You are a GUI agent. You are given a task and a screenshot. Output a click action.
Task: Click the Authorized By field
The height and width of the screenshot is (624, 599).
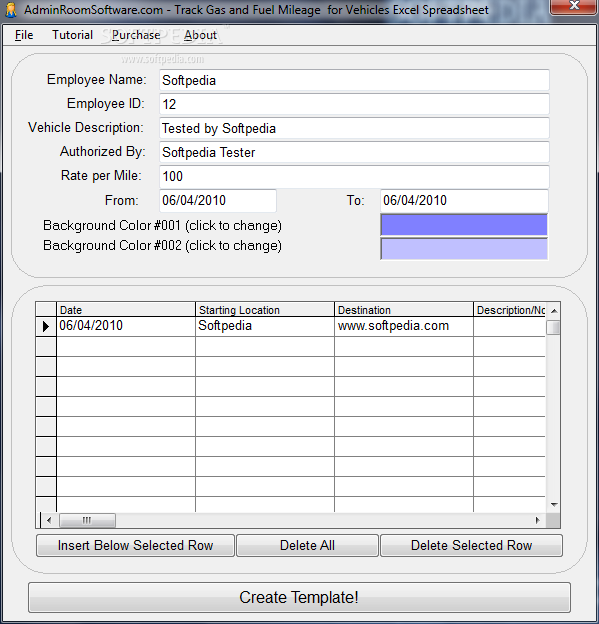354,152
